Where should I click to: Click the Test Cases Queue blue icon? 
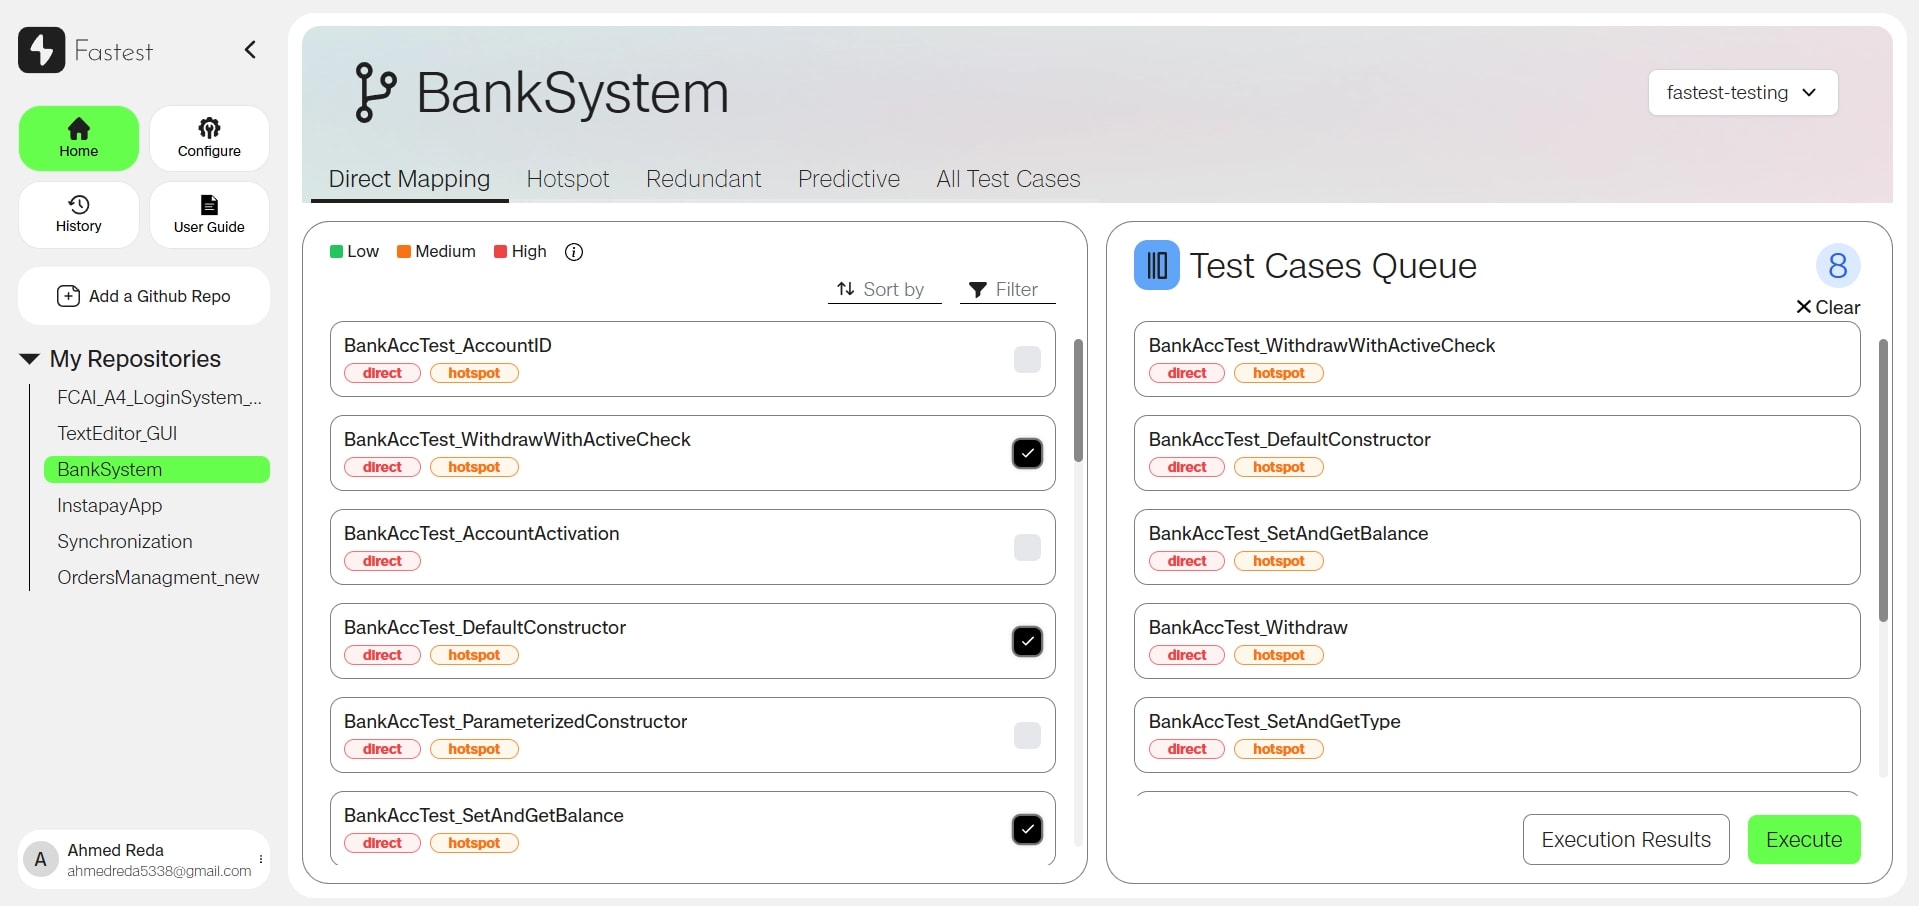click(1157, 266)
